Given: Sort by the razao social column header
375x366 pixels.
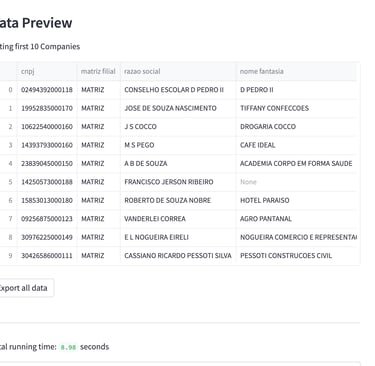Looking at the screenshot, I should (x=178, y=71).
